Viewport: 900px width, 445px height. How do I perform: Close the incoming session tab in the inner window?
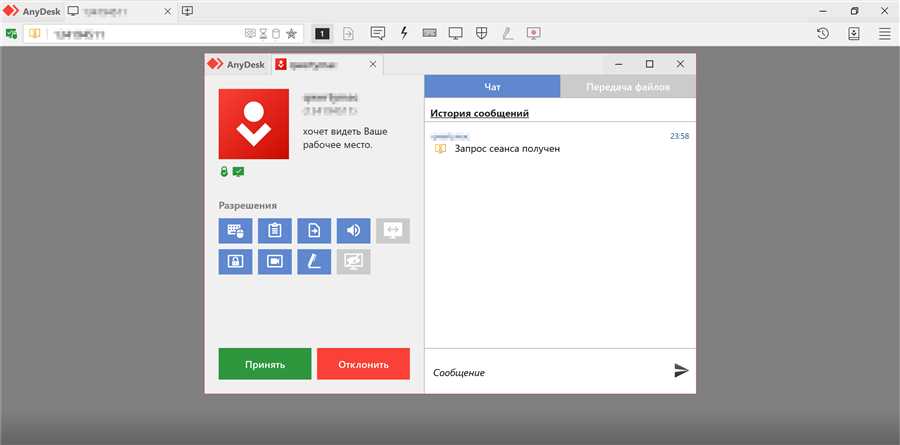373,64
